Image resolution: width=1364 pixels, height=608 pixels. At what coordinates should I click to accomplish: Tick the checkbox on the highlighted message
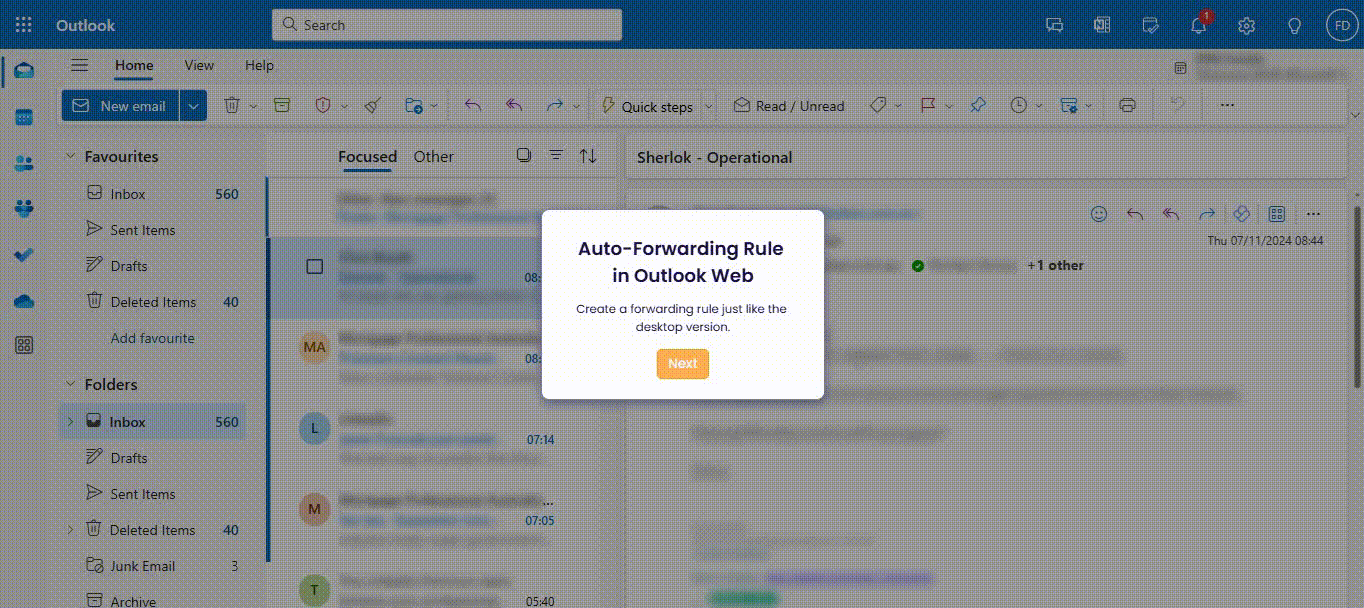pos(314,266)
